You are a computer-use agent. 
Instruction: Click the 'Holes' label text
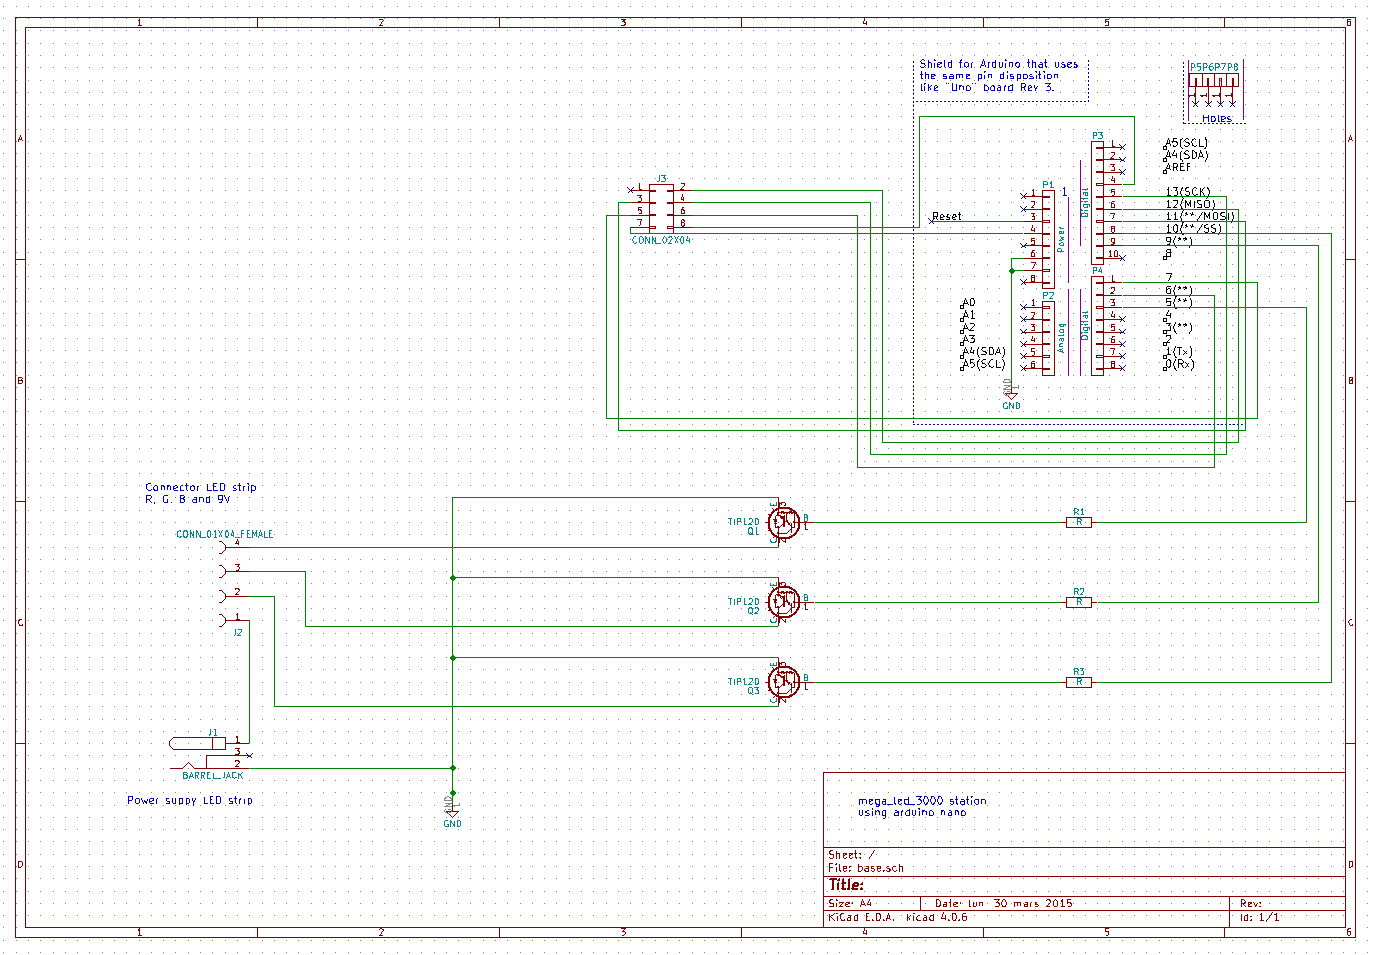pyautogui.click(x=1217, y=118)
